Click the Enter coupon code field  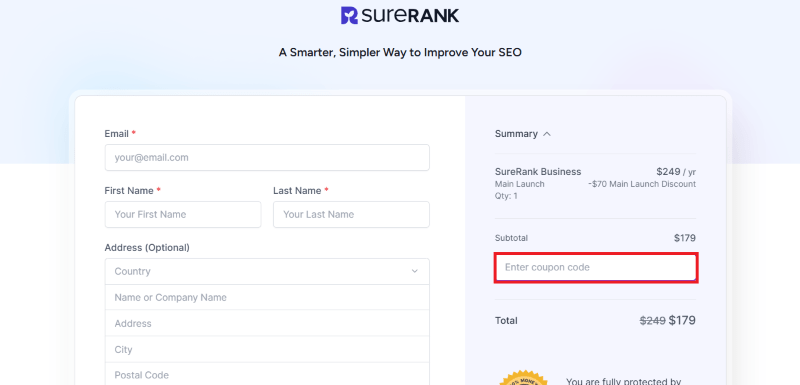(x=595, y=267)
